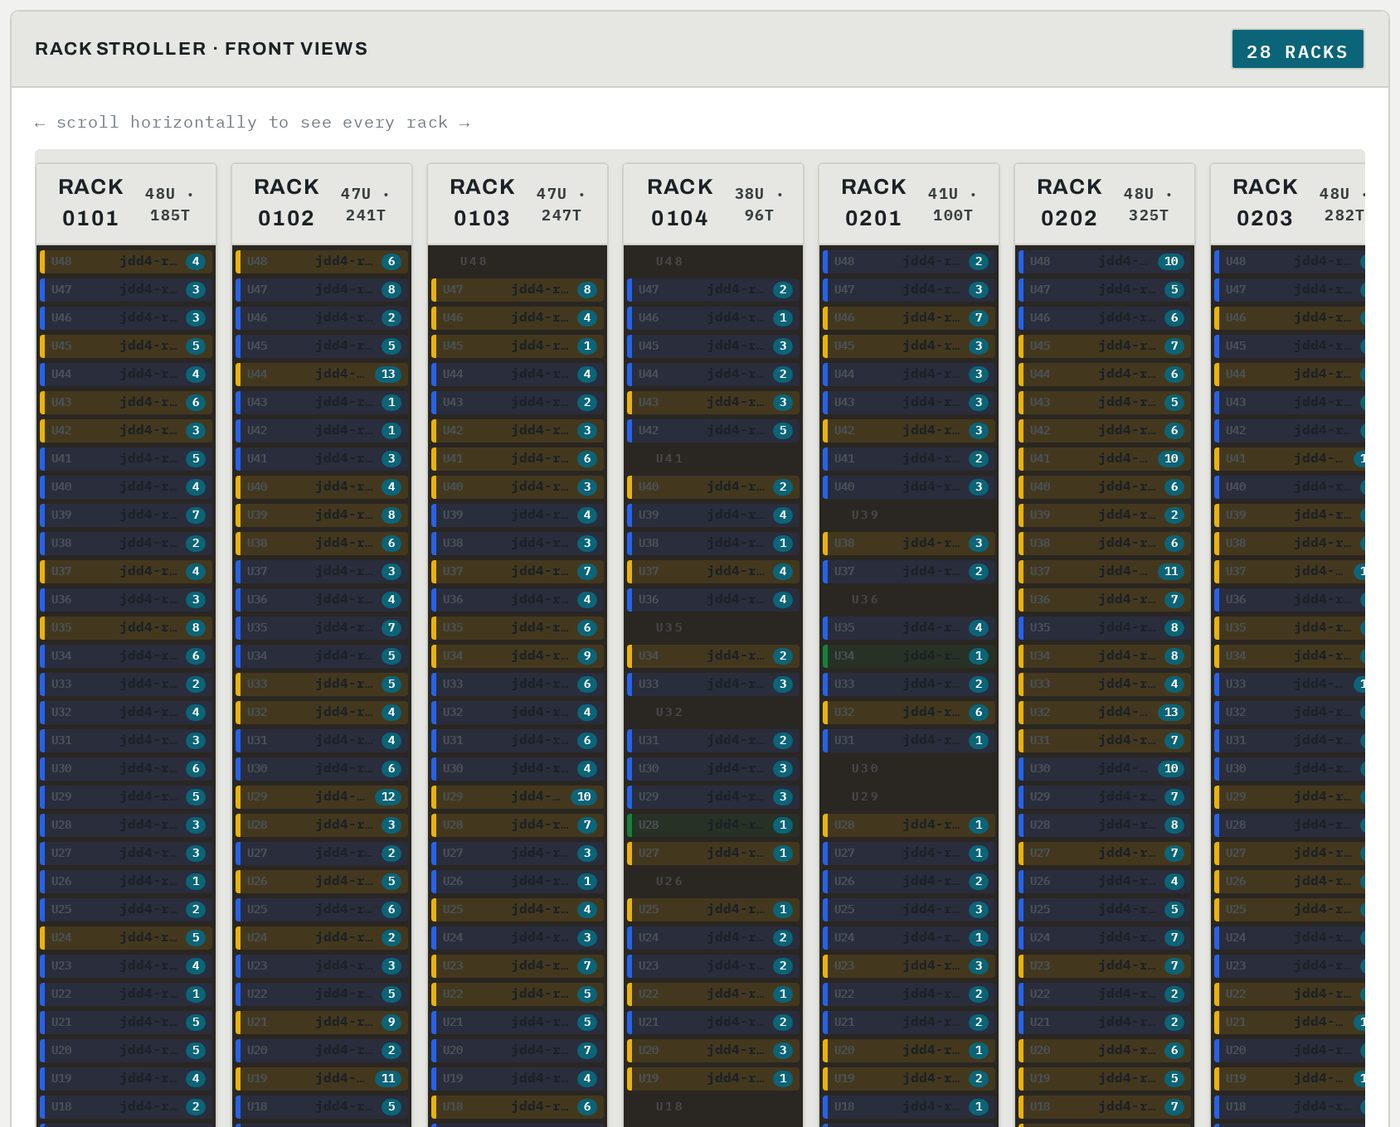Screen dimensions: 1400x1127
Task: Open the U18 device in rack 0103
Action: pyautogui.click(x=517, y=1107)
